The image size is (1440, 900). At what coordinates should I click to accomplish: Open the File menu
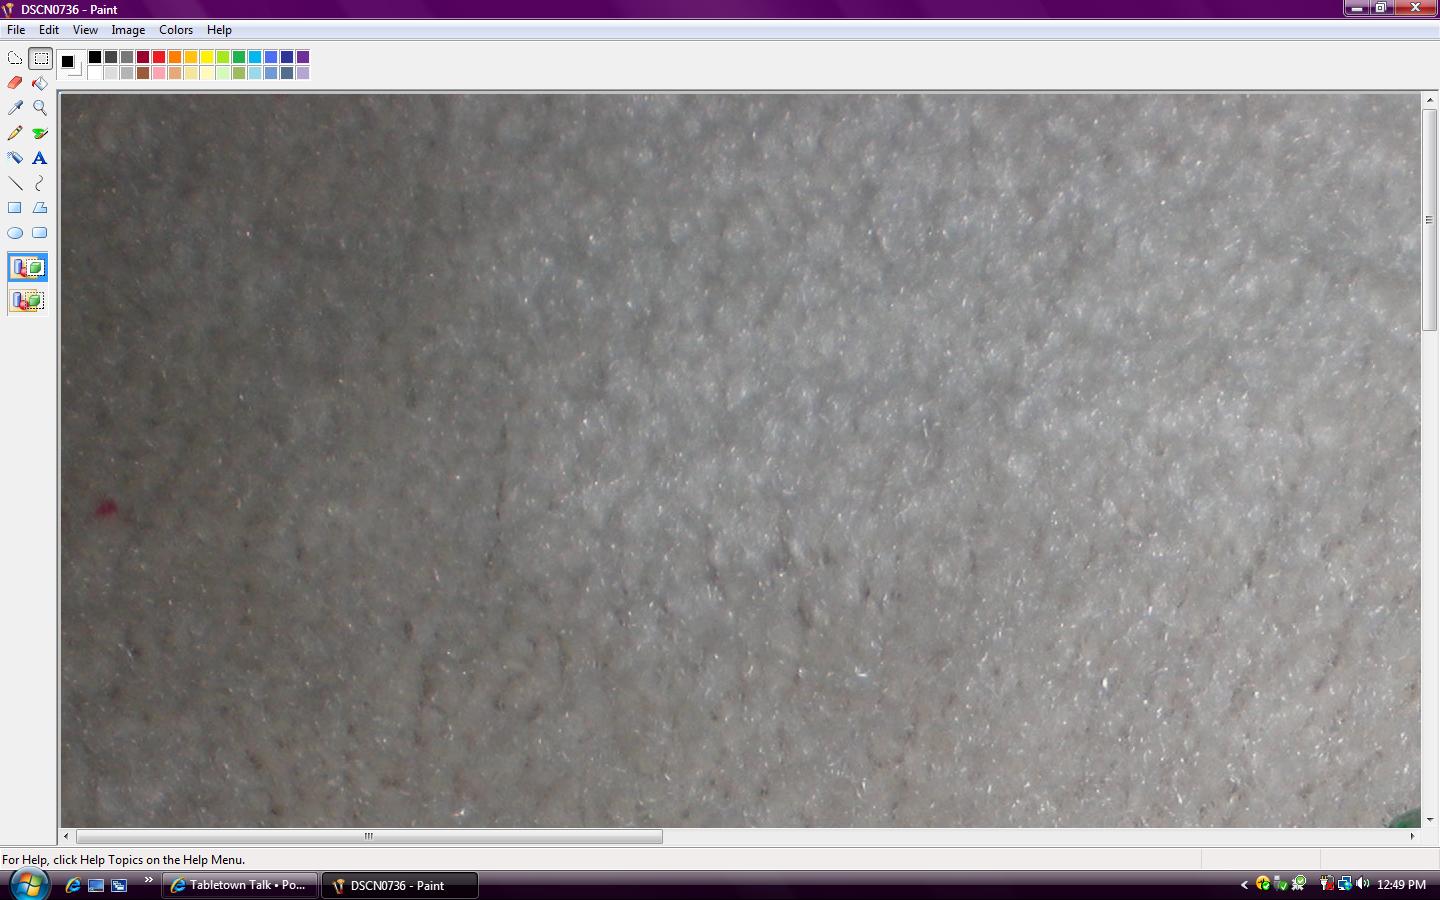[16, 30]
